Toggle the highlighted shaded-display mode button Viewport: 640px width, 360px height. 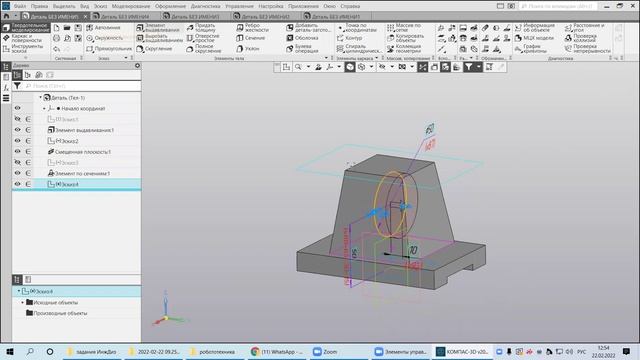click(x=350, y=67)
